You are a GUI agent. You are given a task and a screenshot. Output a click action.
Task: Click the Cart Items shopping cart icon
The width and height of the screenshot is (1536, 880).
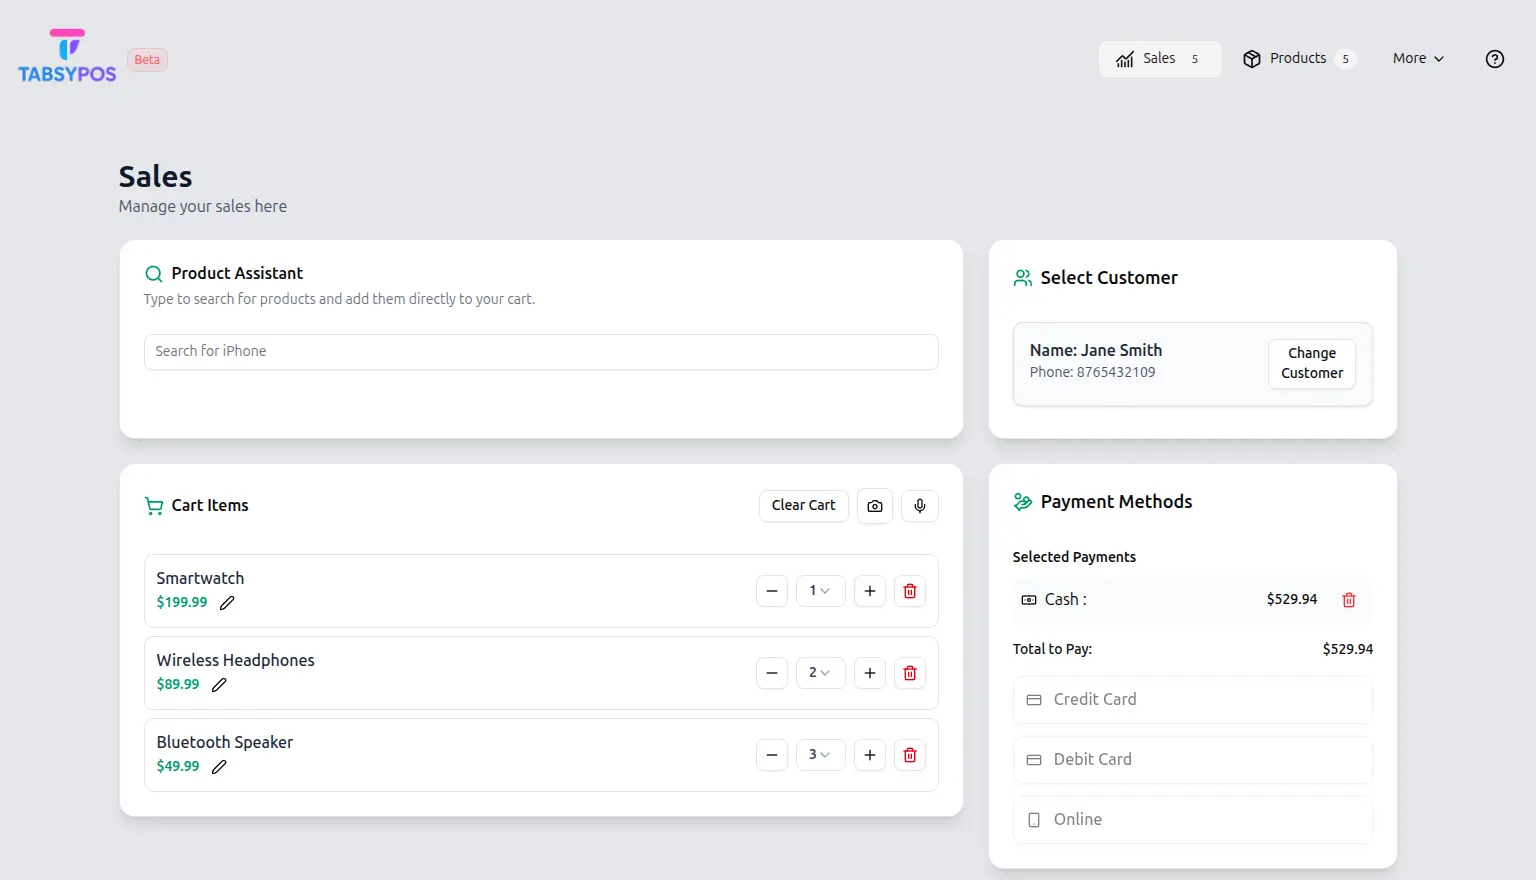154,506
